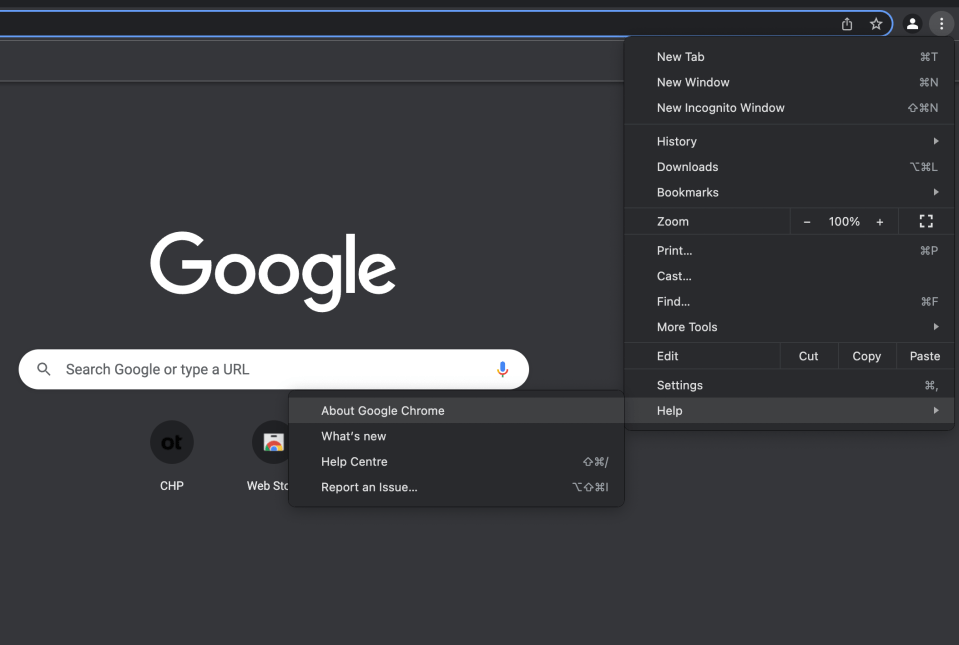This screenshot has width=959, height=645.
Task: Choose Print... from the menu
Action: click(x=789, y=251)
